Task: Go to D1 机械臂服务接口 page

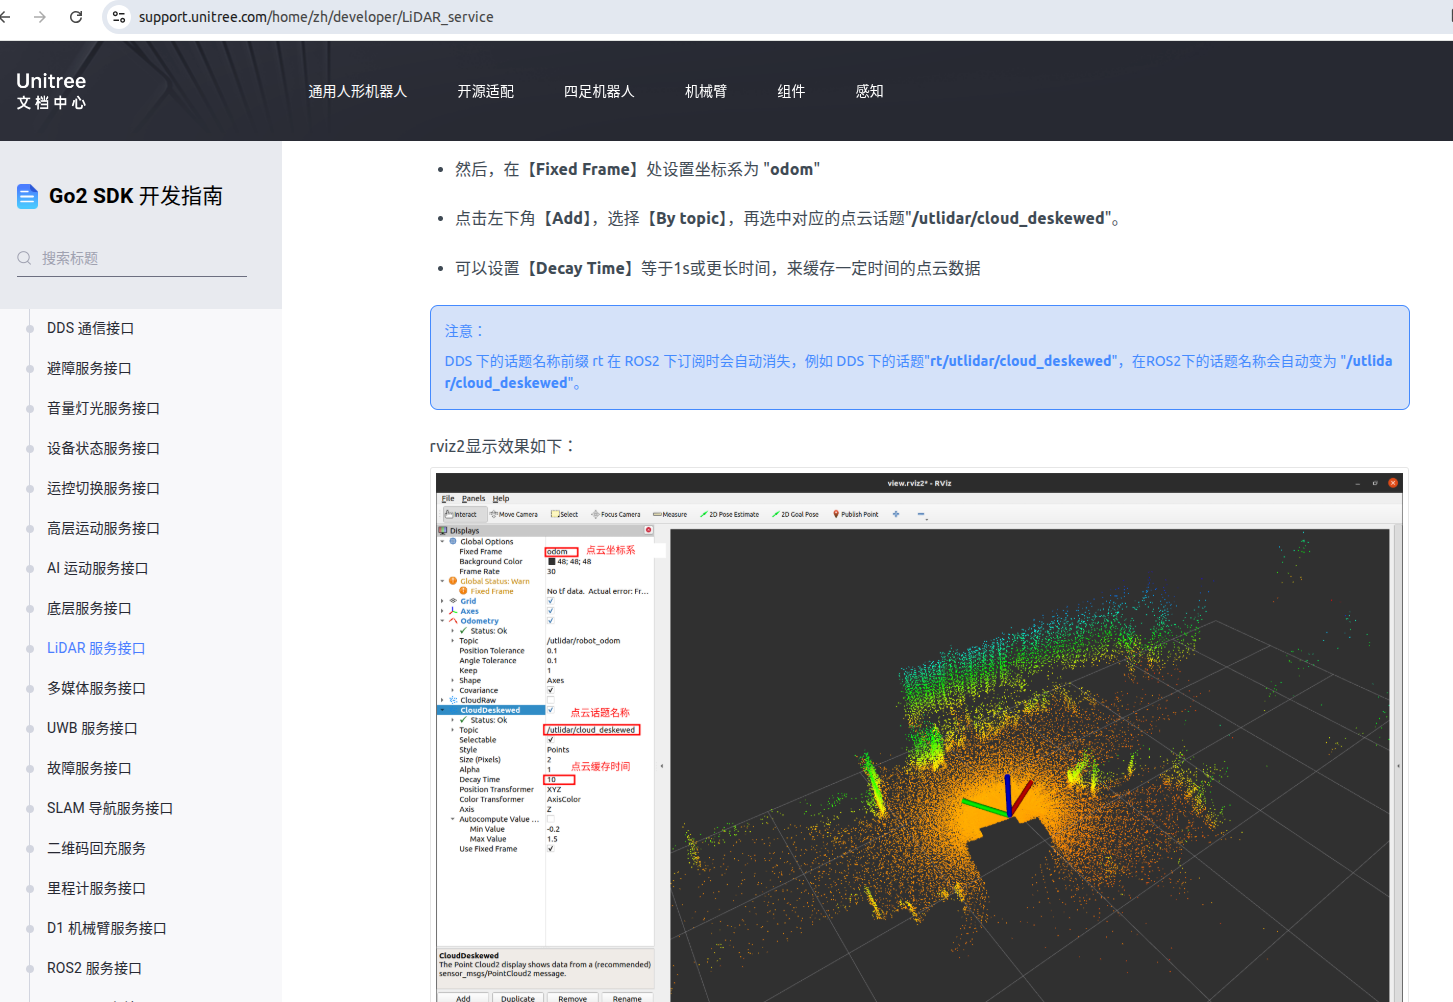Action: coord(107,928)
